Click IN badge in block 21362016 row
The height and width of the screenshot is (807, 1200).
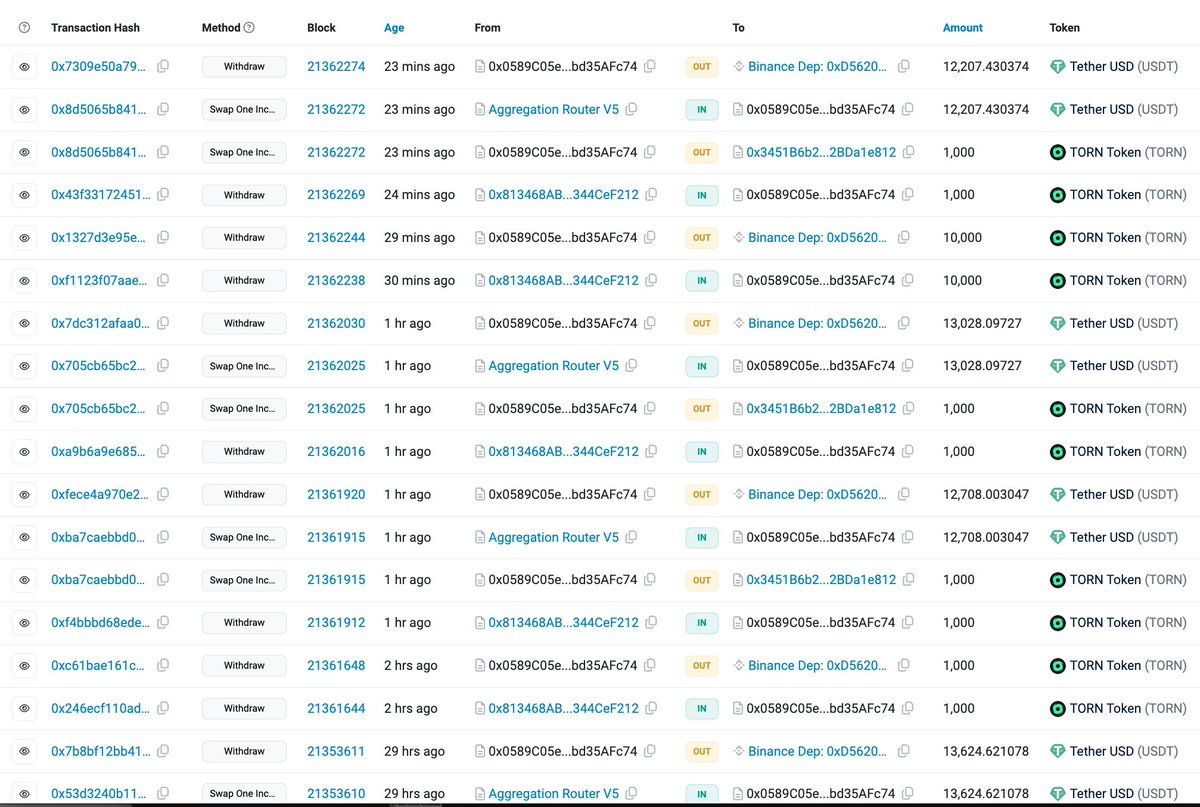click(702, 452)
